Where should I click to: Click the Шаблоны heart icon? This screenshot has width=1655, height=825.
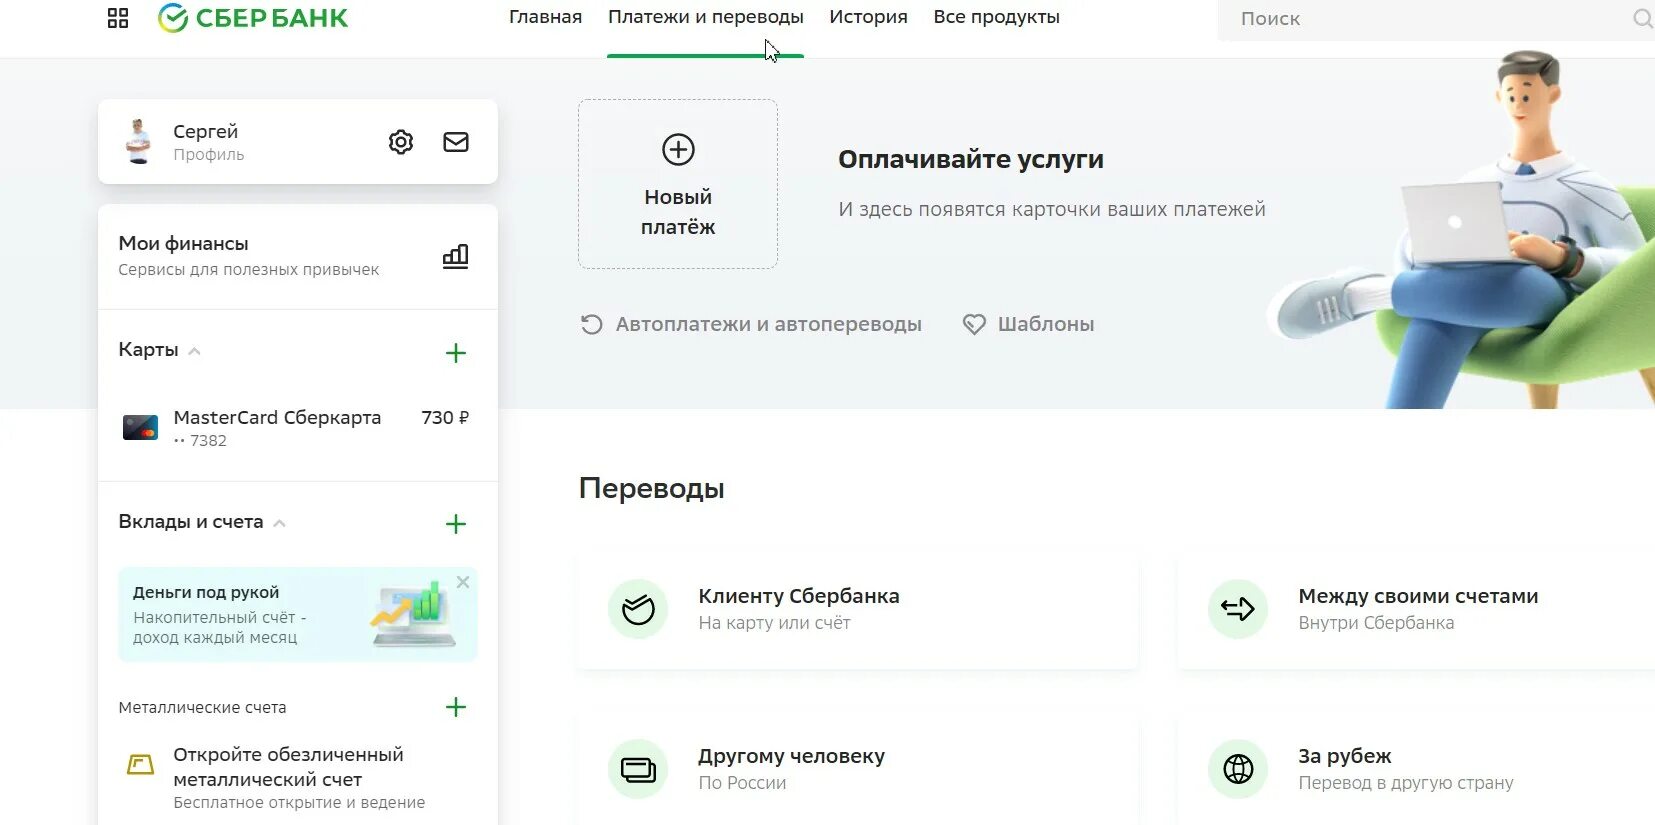tap(974, 325)
